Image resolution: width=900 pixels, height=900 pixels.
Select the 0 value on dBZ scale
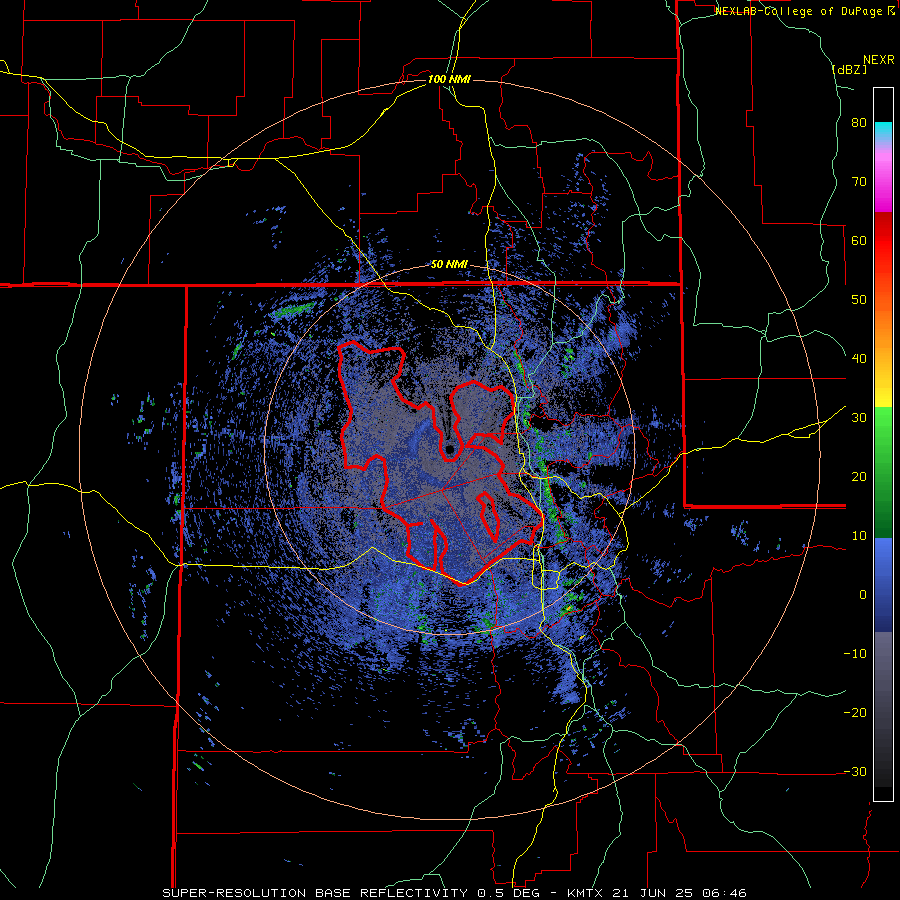pyautogui.click(x=863, y=595)
